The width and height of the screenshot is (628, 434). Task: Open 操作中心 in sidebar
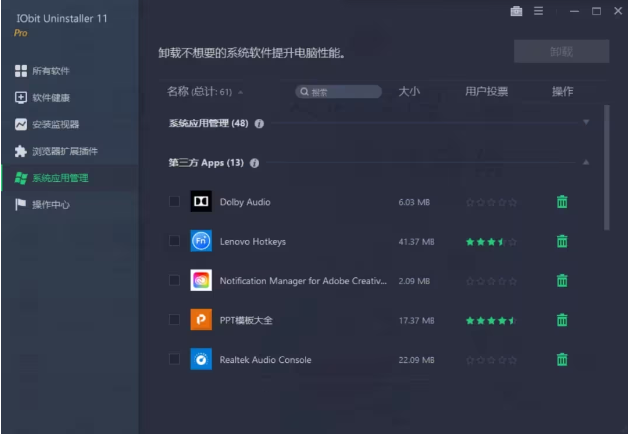coord(70,205)
